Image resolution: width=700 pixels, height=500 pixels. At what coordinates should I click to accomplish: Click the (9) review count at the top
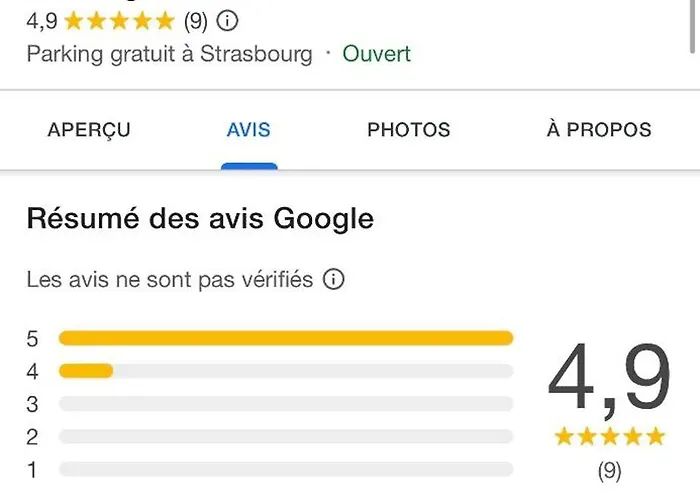pos(196,20)
